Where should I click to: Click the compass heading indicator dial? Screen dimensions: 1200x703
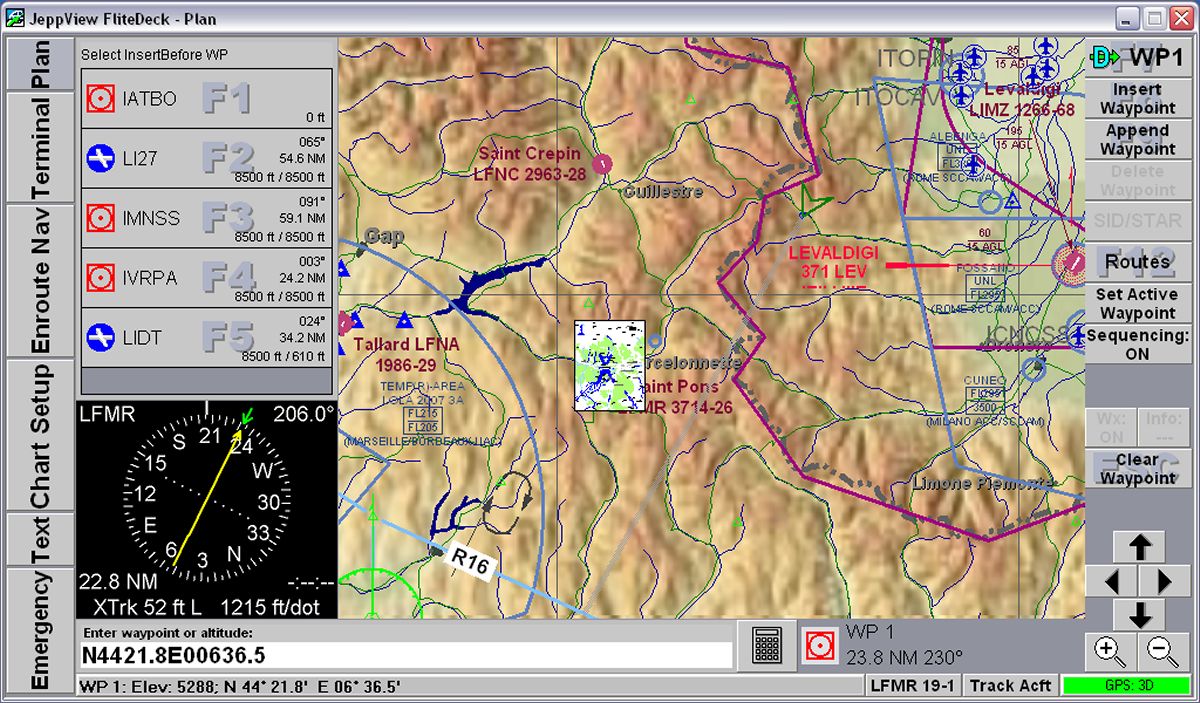(206, 497)
